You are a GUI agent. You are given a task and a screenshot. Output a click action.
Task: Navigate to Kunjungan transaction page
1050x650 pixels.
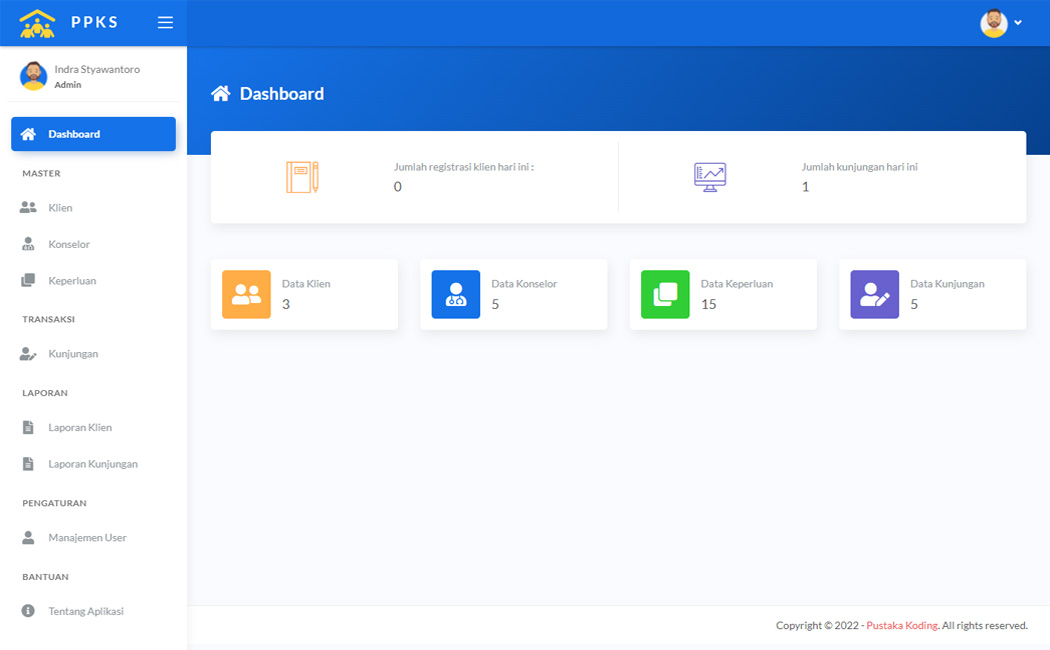[72, 354]
